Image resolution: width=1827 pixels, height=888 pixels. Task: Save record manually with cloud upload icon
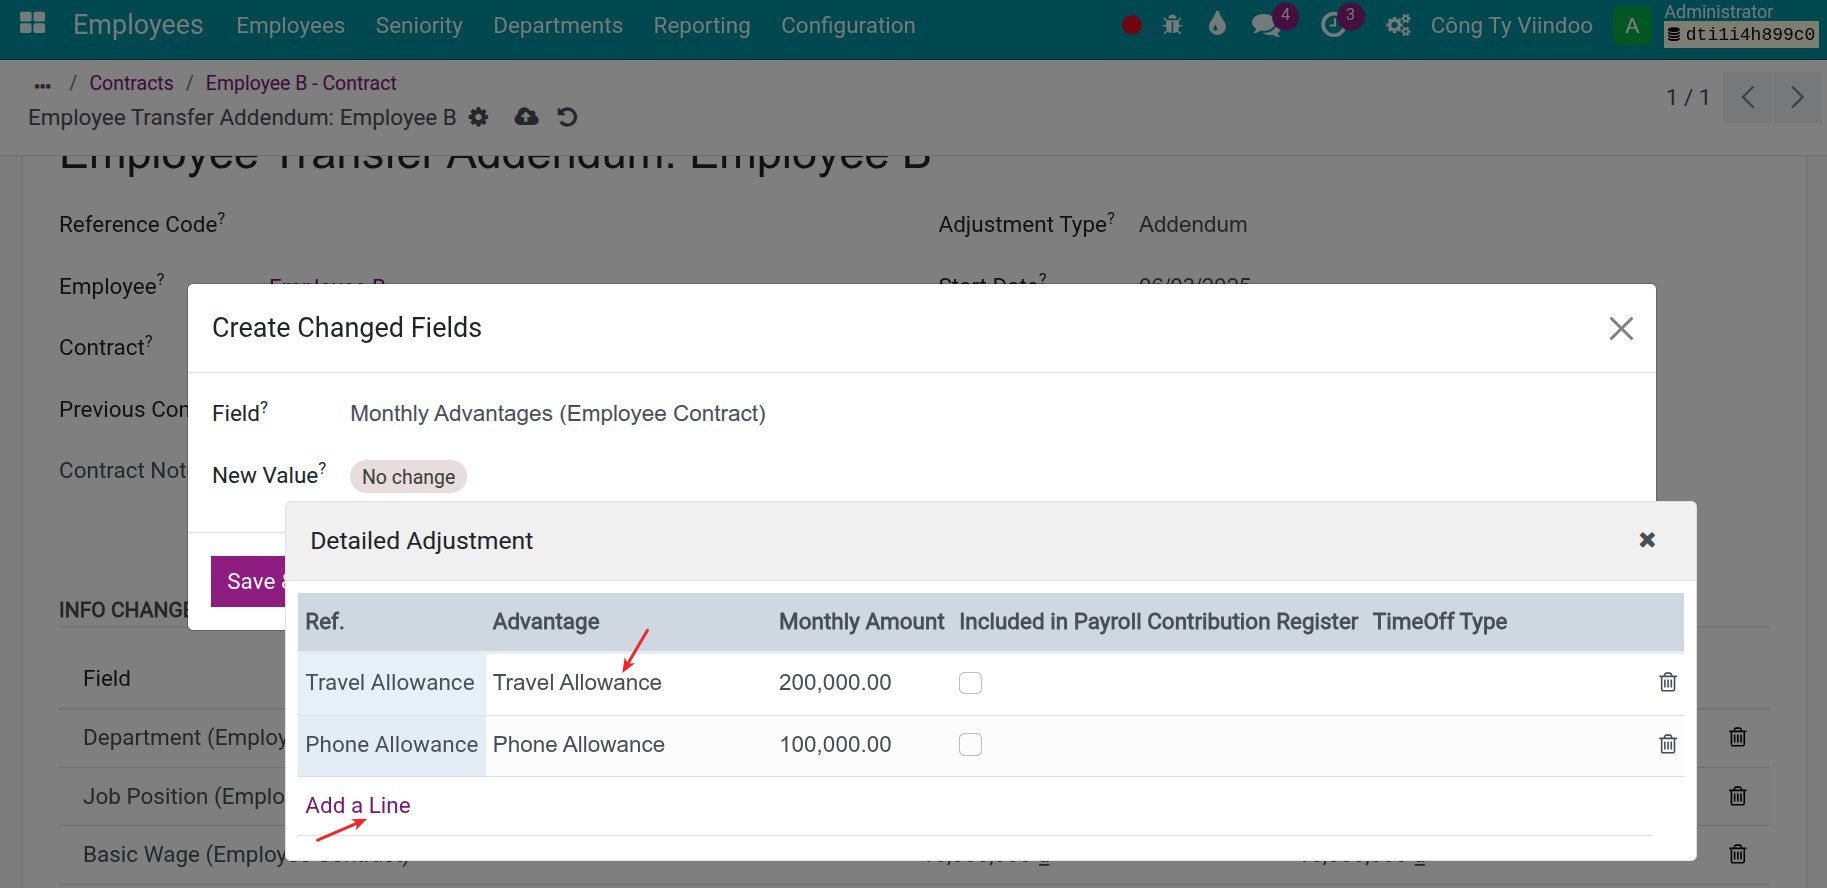526,118
